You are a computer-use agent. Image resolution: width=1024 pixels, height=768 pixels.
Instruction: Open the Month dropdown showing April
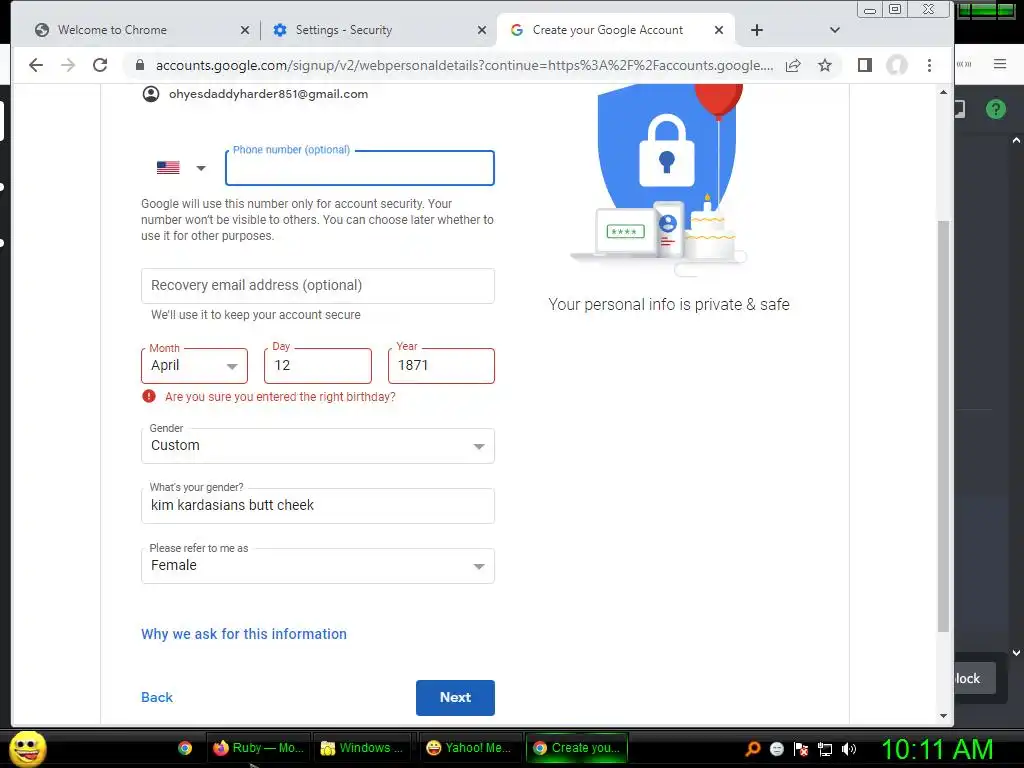[x=195, y=366]
